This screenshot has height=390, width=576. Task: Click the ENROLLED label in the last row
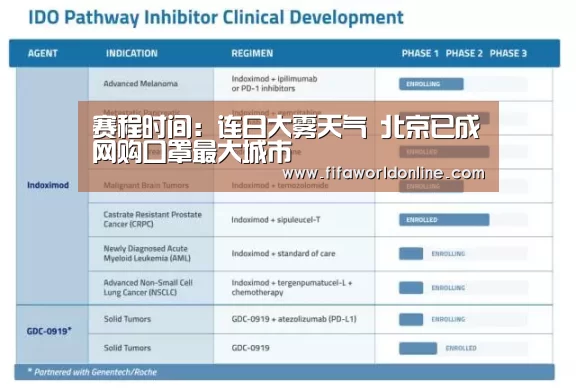[461, 348]
